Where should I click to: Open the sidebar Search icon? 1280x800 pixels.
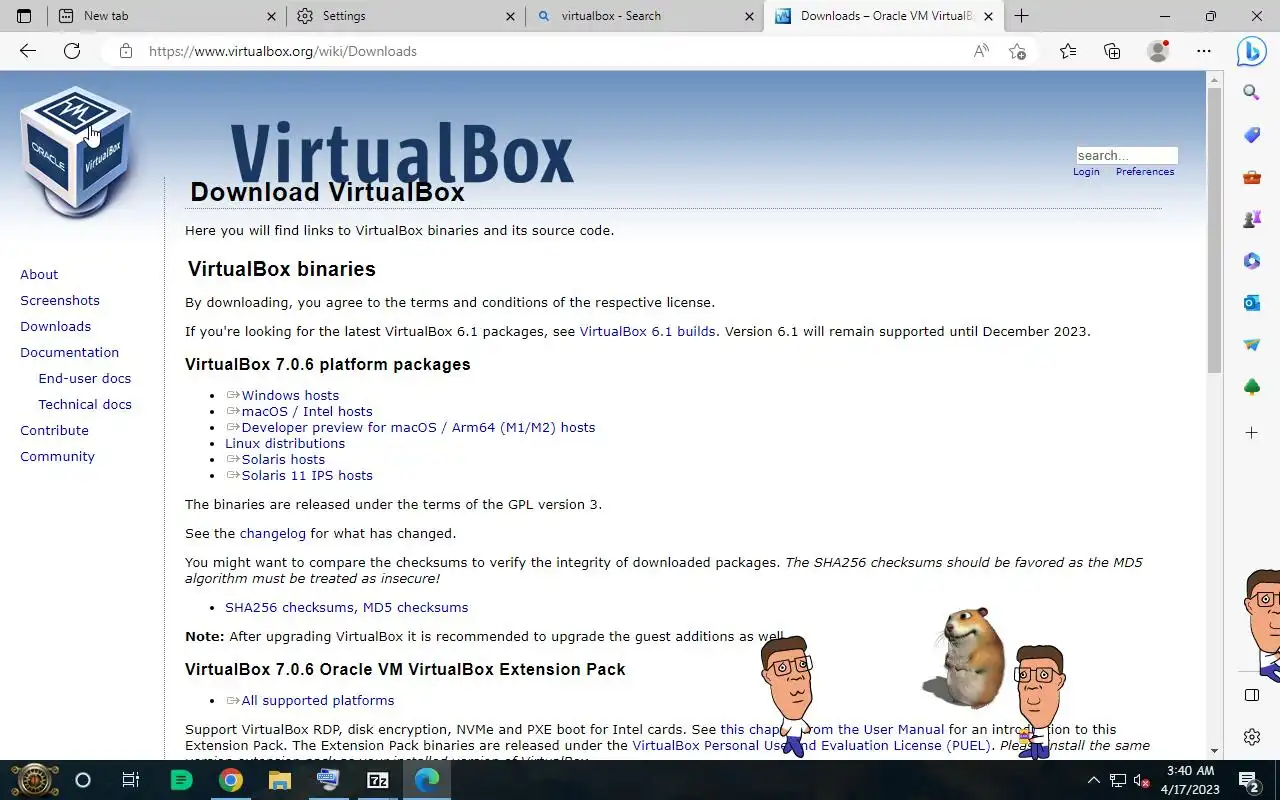[1251, 93]
